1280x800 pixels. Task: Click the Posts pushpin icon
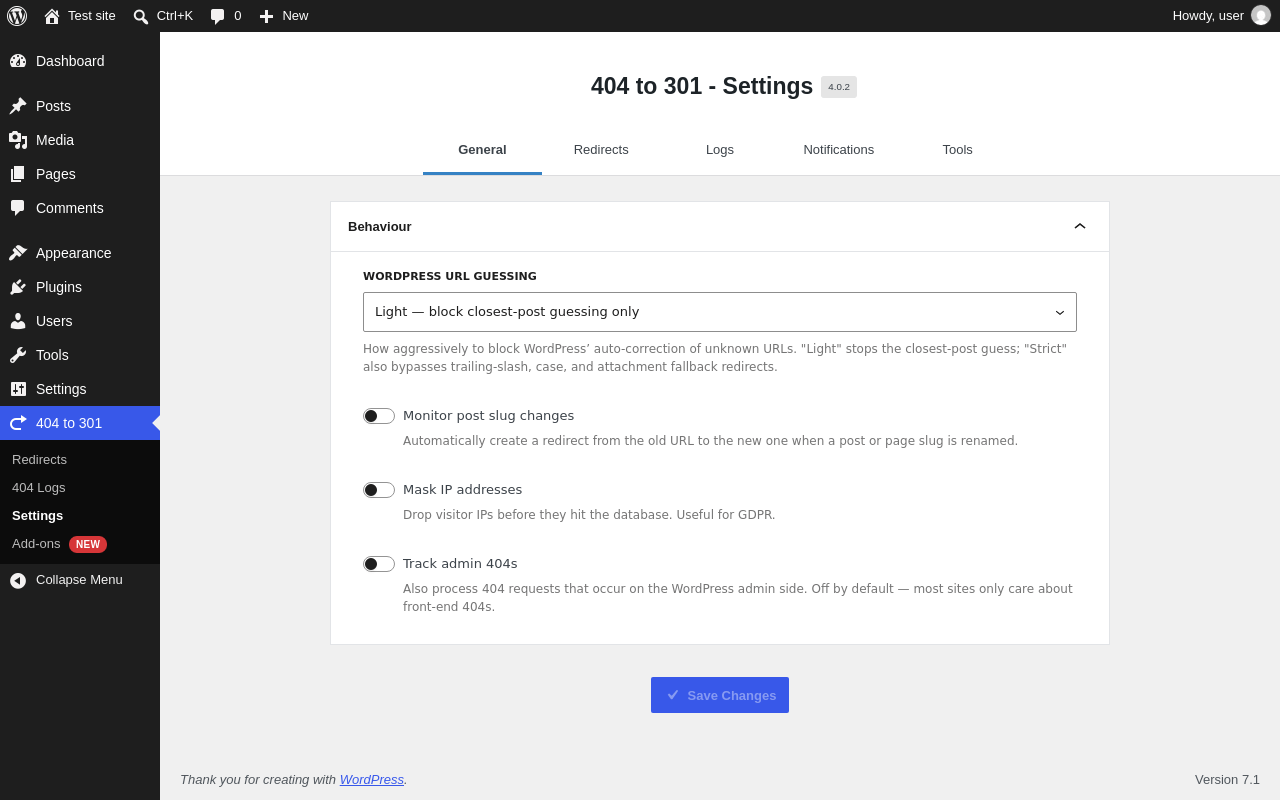18,106
